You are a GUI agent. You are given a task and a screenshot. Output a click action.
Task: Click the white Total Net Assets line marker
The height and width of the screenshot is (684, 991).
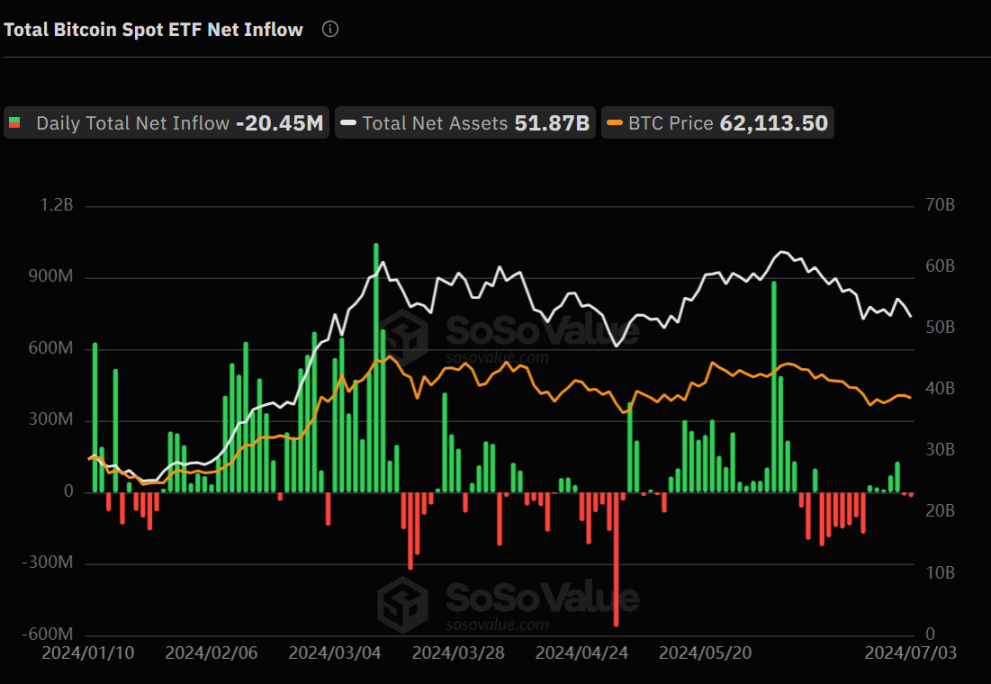pos(348,123)
